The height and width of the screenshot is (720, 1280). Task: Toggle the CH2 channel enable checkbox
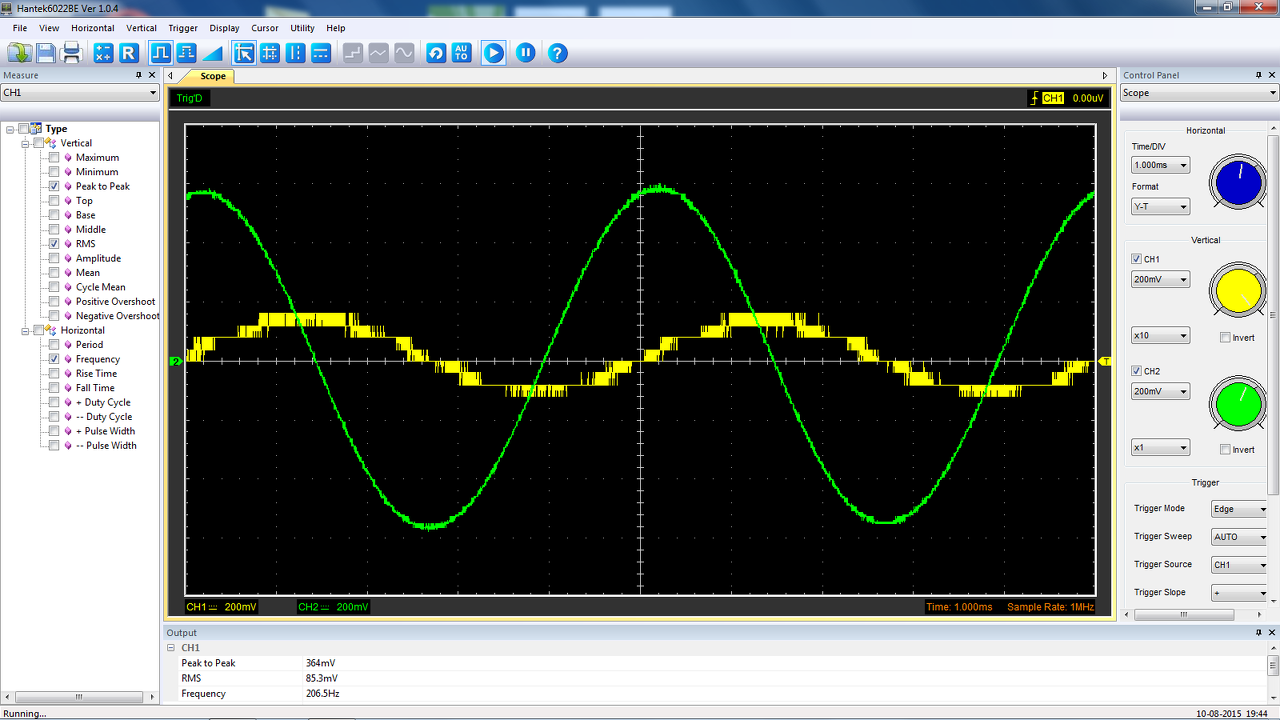click(x=1137, y=371)
